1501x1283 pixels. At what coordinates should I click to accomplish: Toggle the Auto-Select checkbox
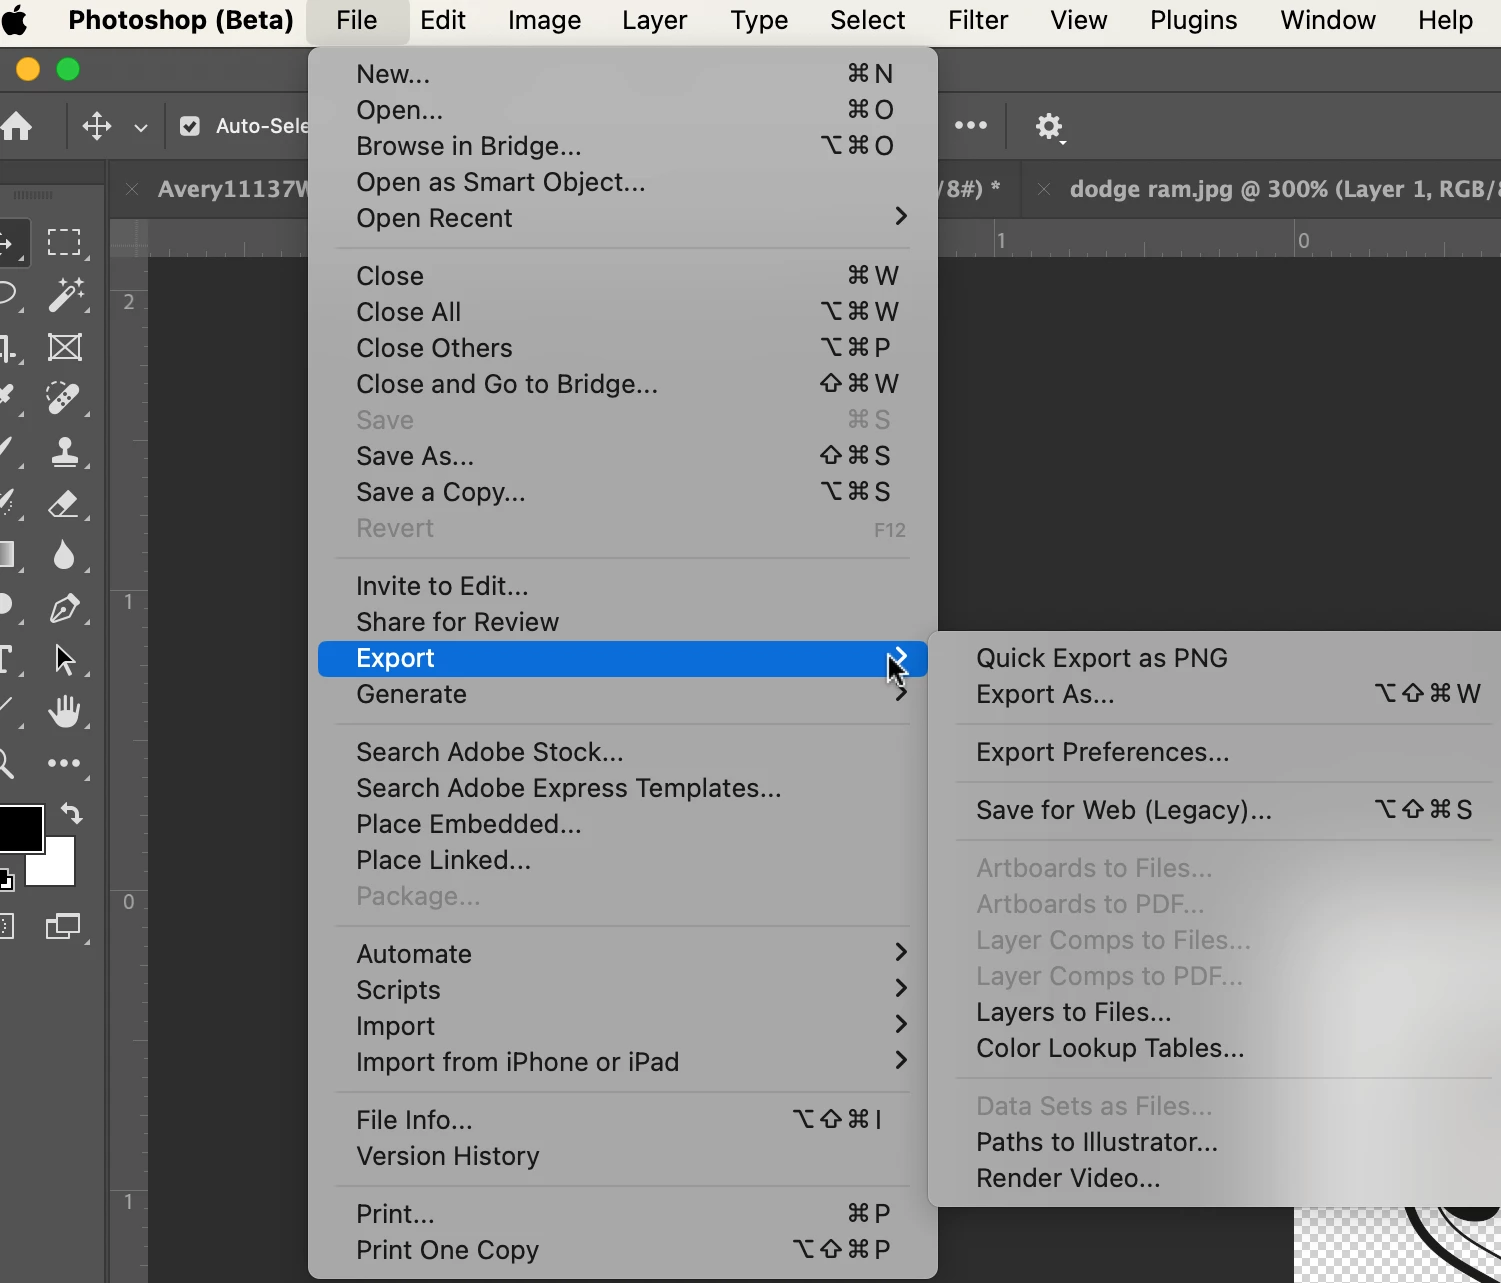tap(190, 126)
